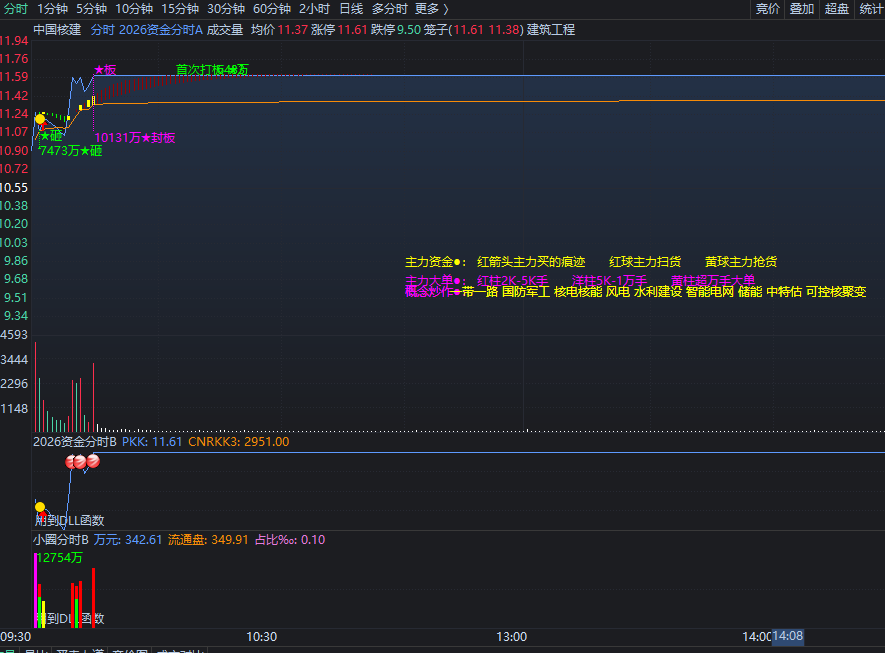Click the green 12754万 label
Screen dimensions: 885x653
coord(60,558)
